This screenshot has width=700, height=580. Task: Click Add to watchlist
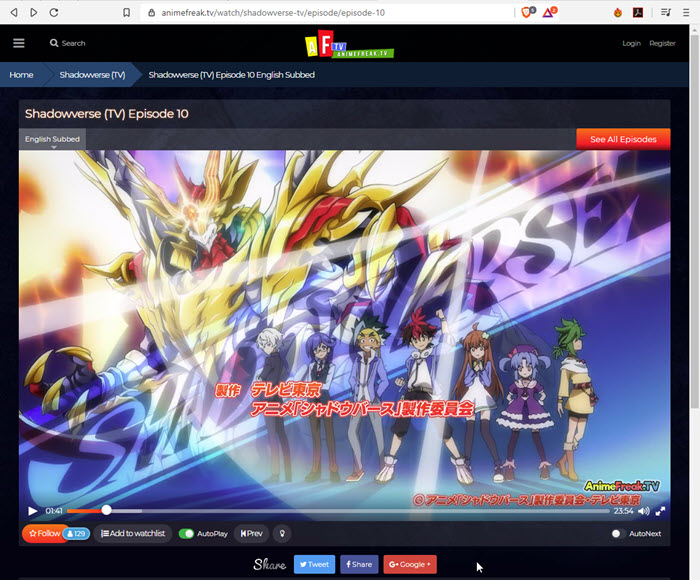[133, 534]
